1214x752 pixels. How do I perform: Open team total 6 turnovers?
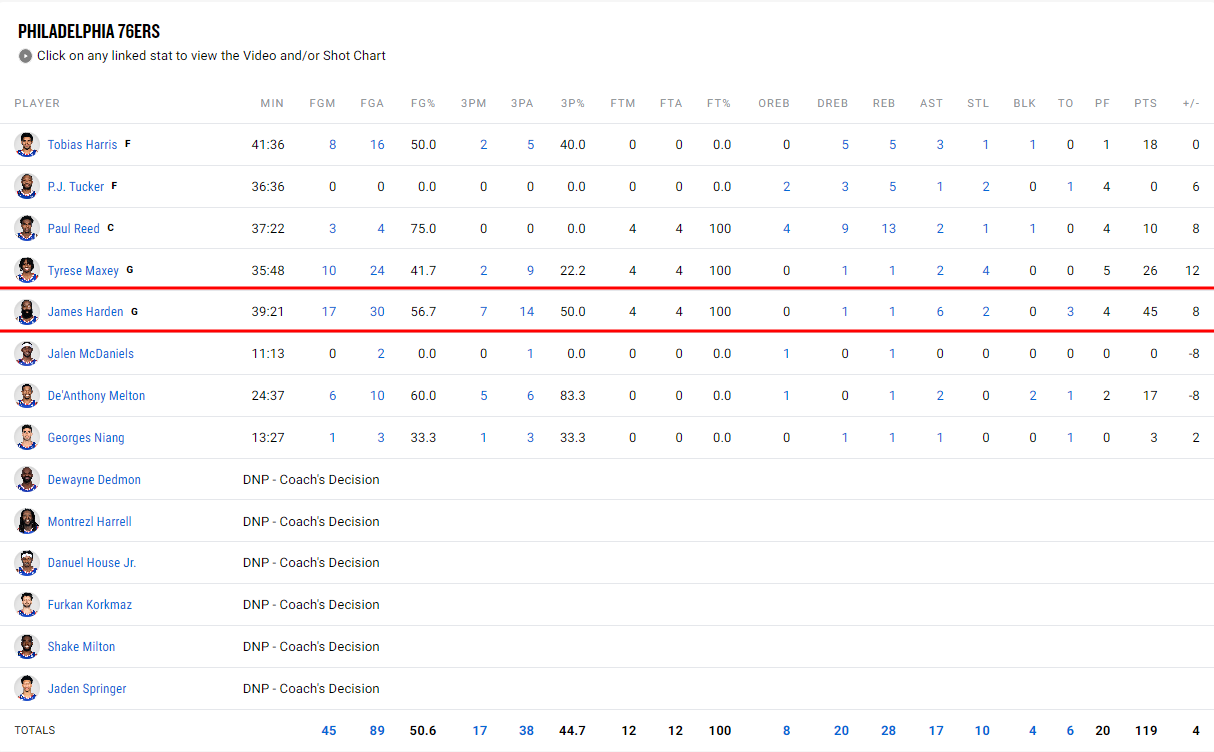coord(1070,731)
